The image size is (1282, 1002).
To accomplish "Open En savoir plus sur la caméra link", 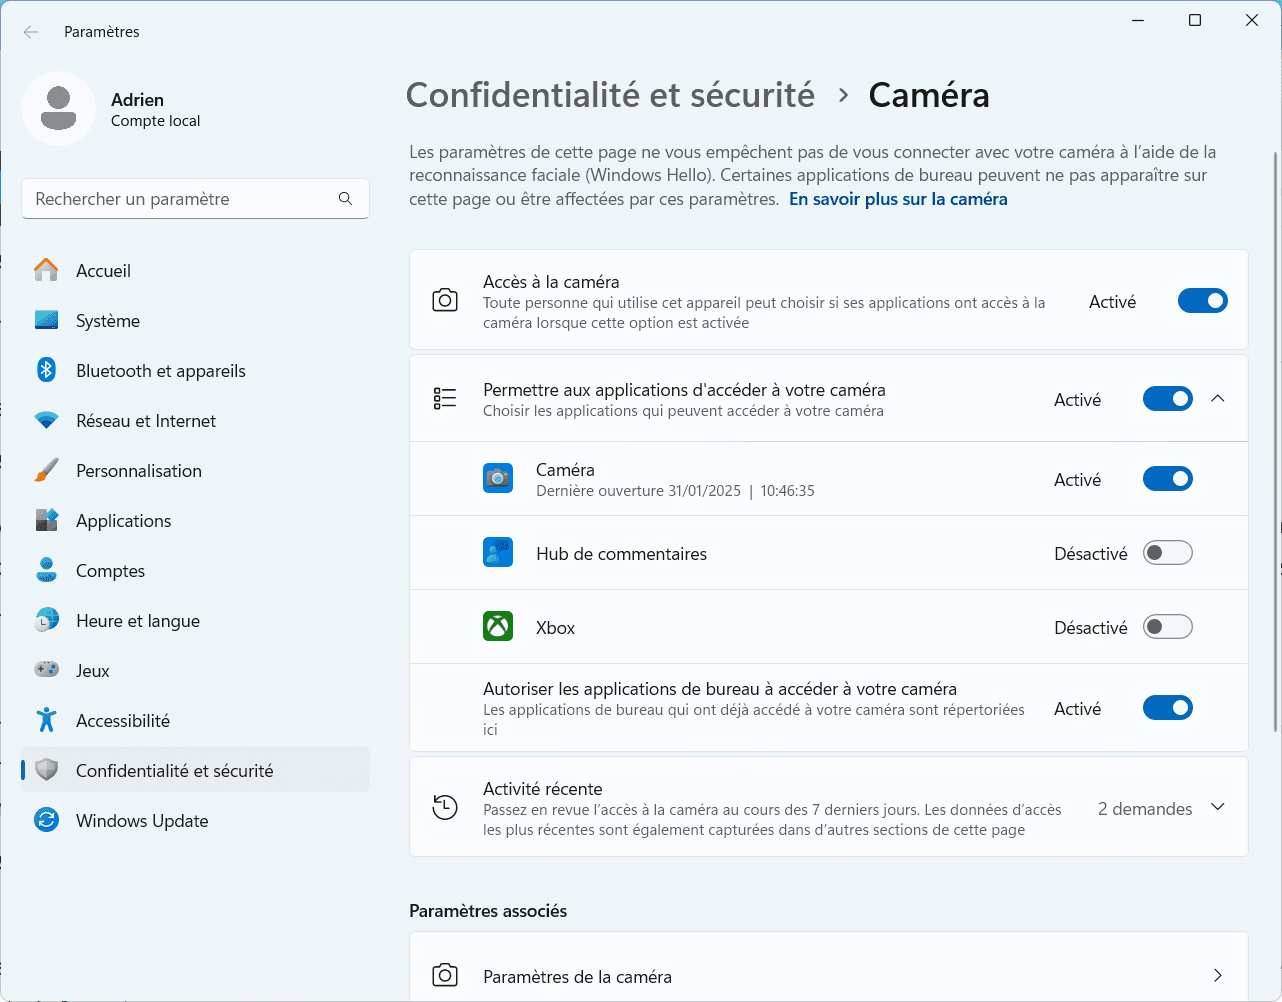I will tap(898, 199).
